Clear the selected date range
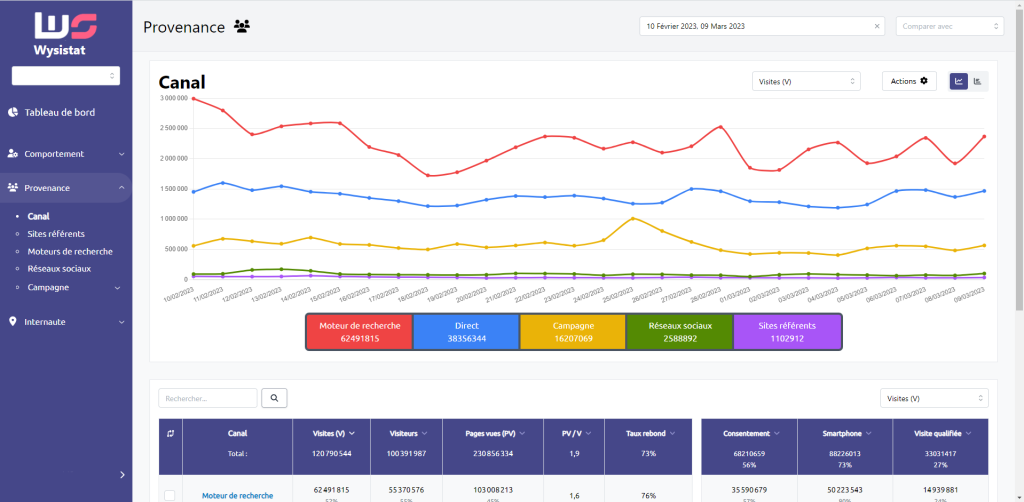This screenshot has height=502, width=1024. [877, 26]
